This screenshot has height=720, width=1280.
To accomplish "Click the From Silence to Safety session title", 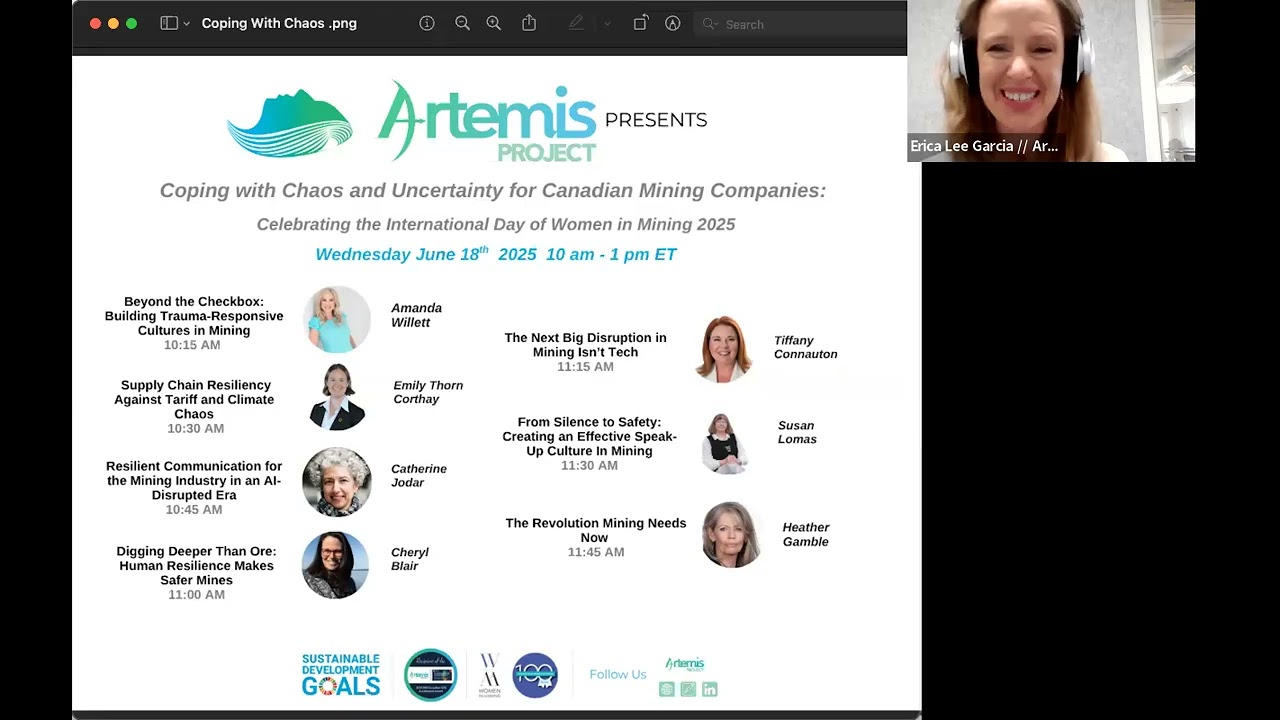I will (589, 436).
